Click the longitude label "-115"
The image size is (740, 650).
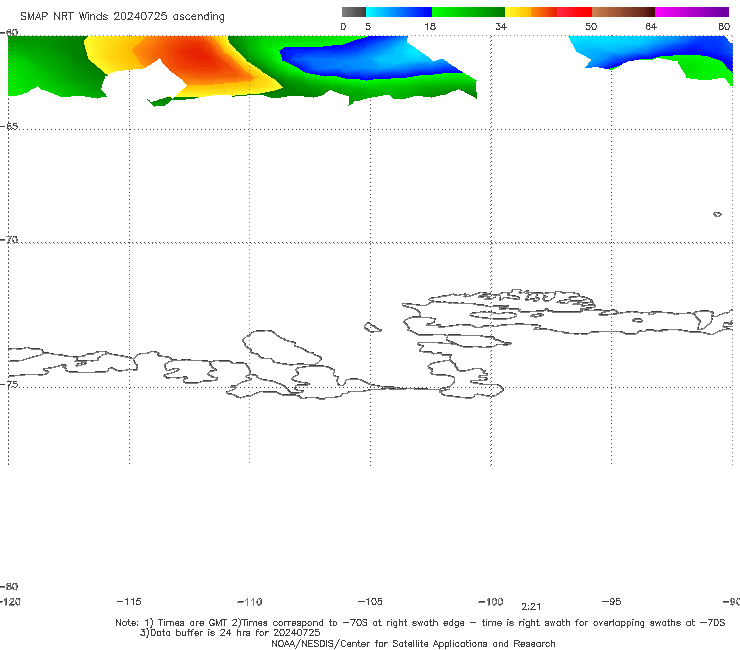tap(129, 602)
